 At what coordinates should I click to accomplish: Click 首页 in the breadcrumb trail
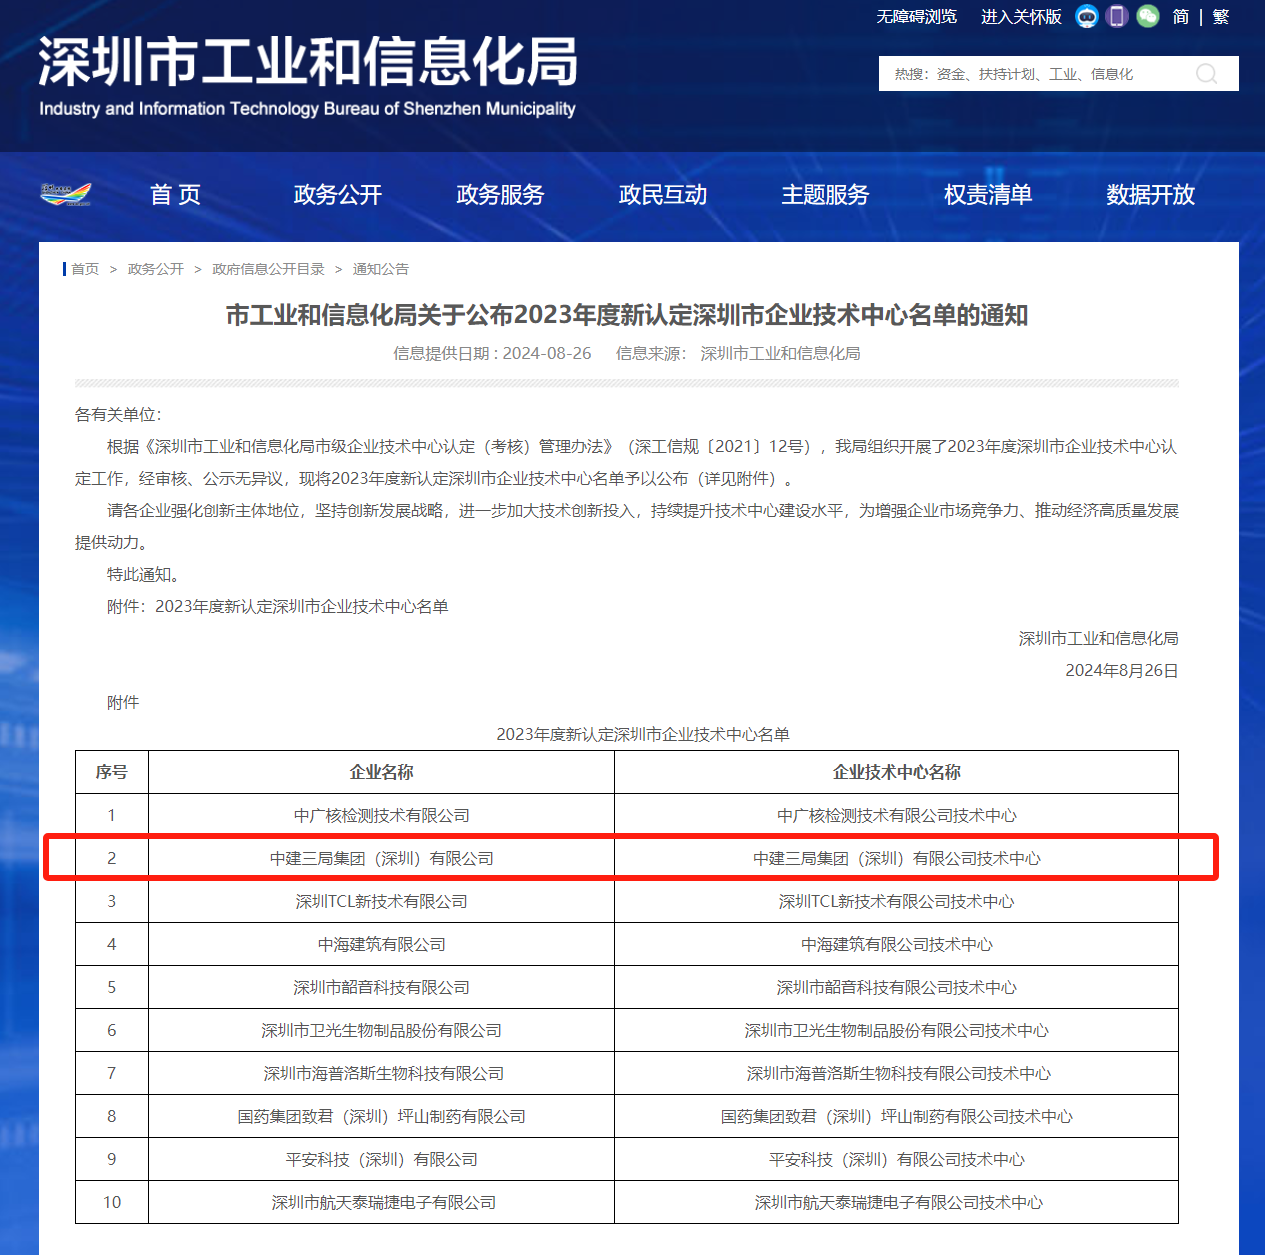click(x=85, y=269)
